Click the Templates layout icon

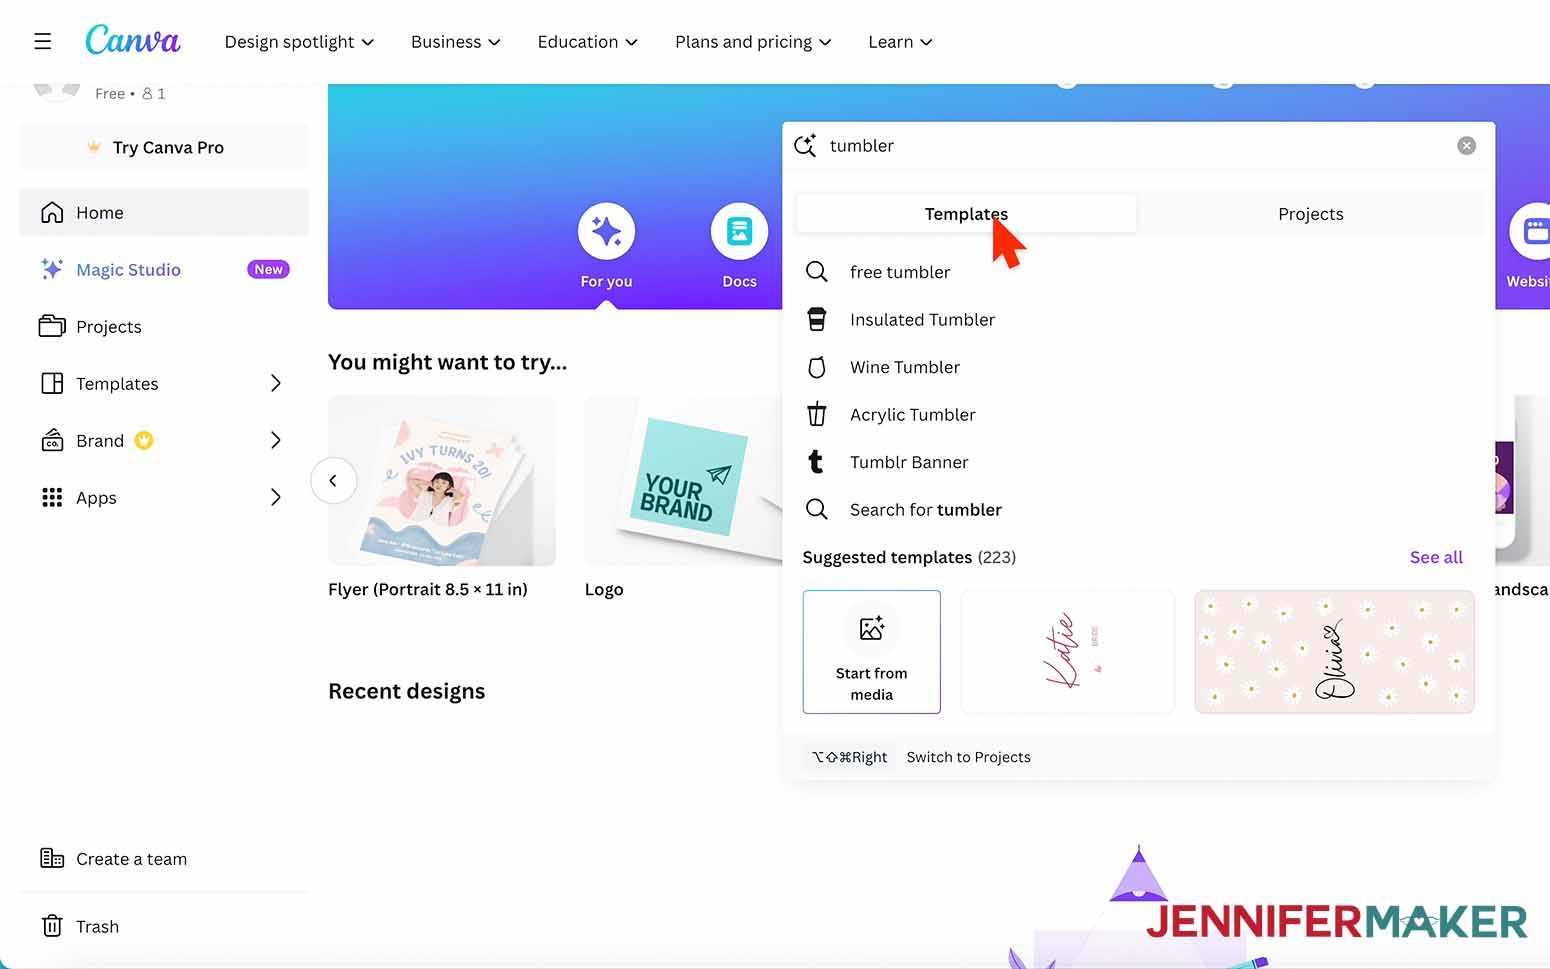tap(52, 384)
